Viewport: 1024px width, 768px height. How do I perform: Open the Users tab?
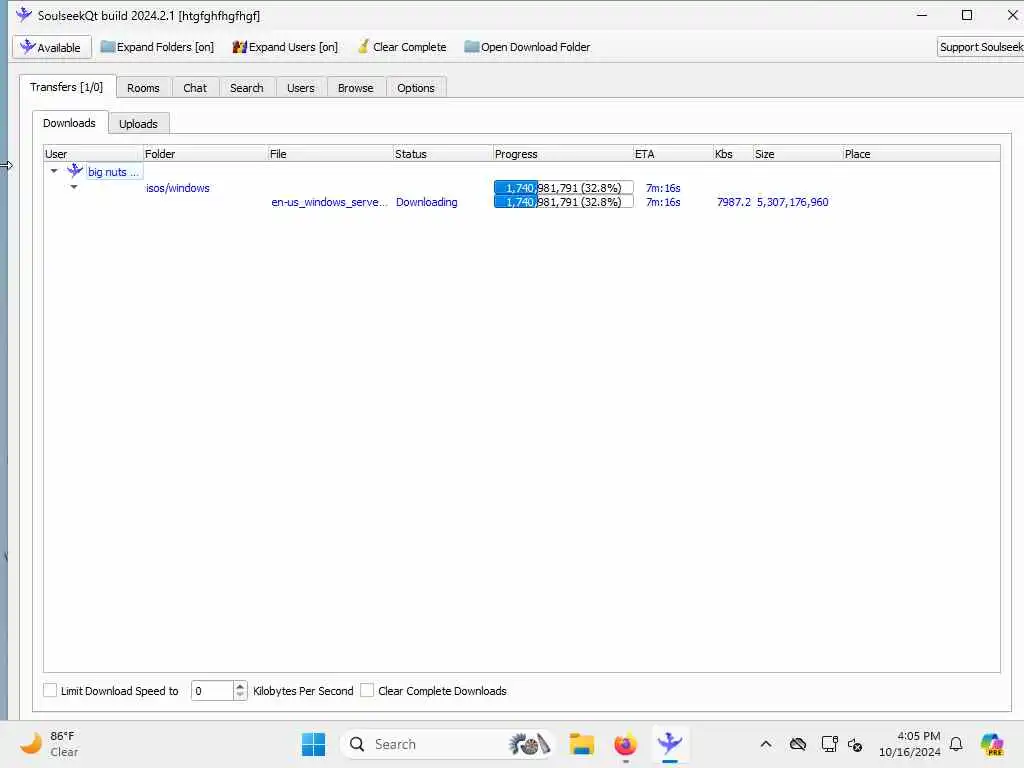pos(300,88)
